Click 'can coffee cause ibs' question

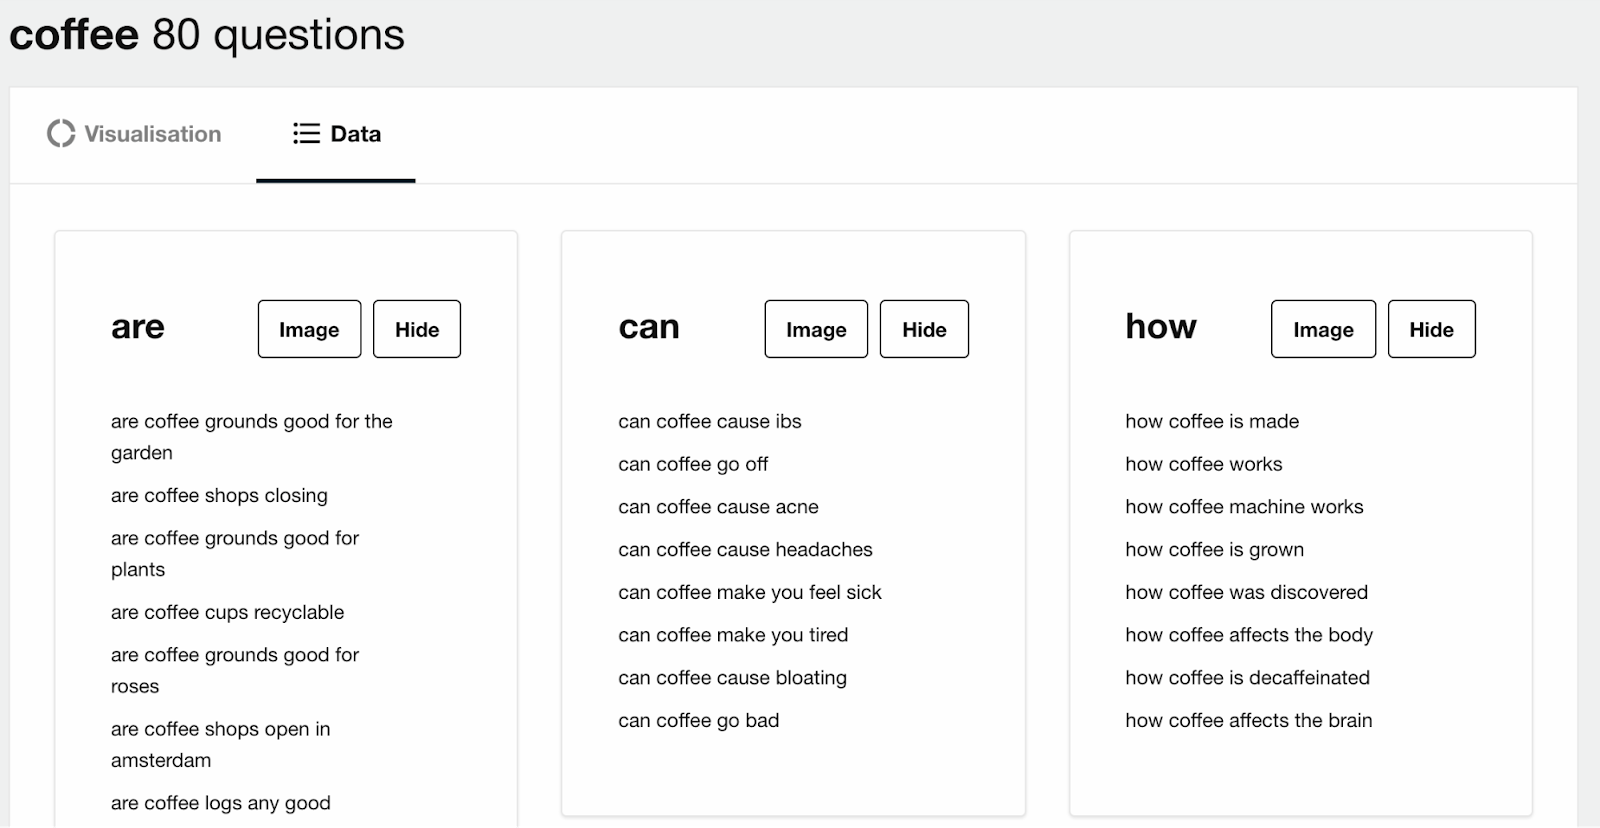tap(710, 422)
